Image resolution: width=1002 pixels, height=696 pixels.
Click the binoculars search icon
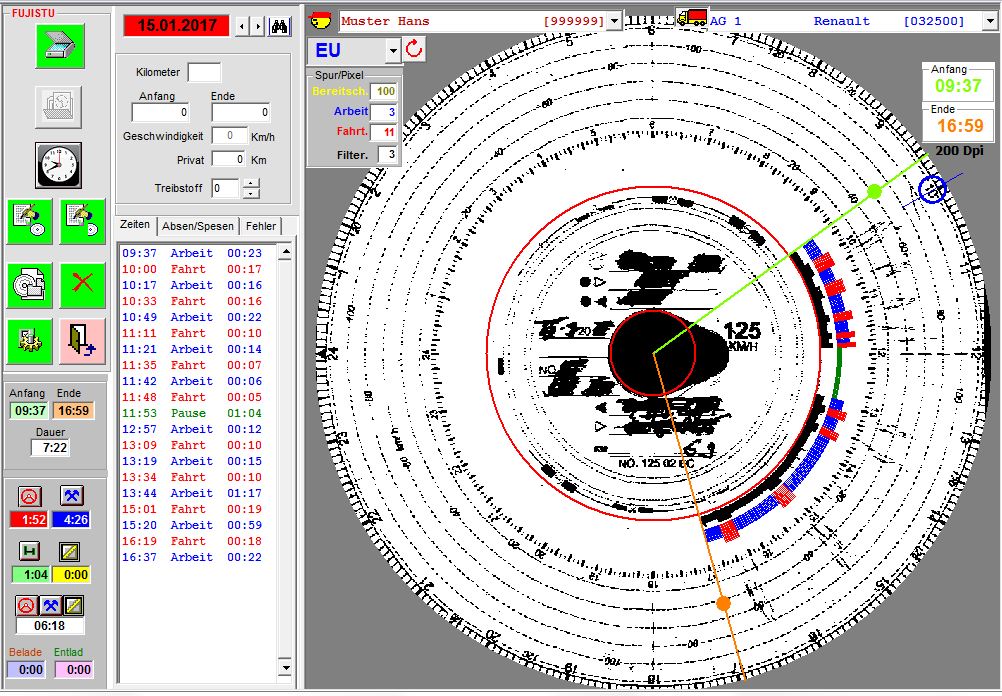pyautogui.click(x=281, y=26)
